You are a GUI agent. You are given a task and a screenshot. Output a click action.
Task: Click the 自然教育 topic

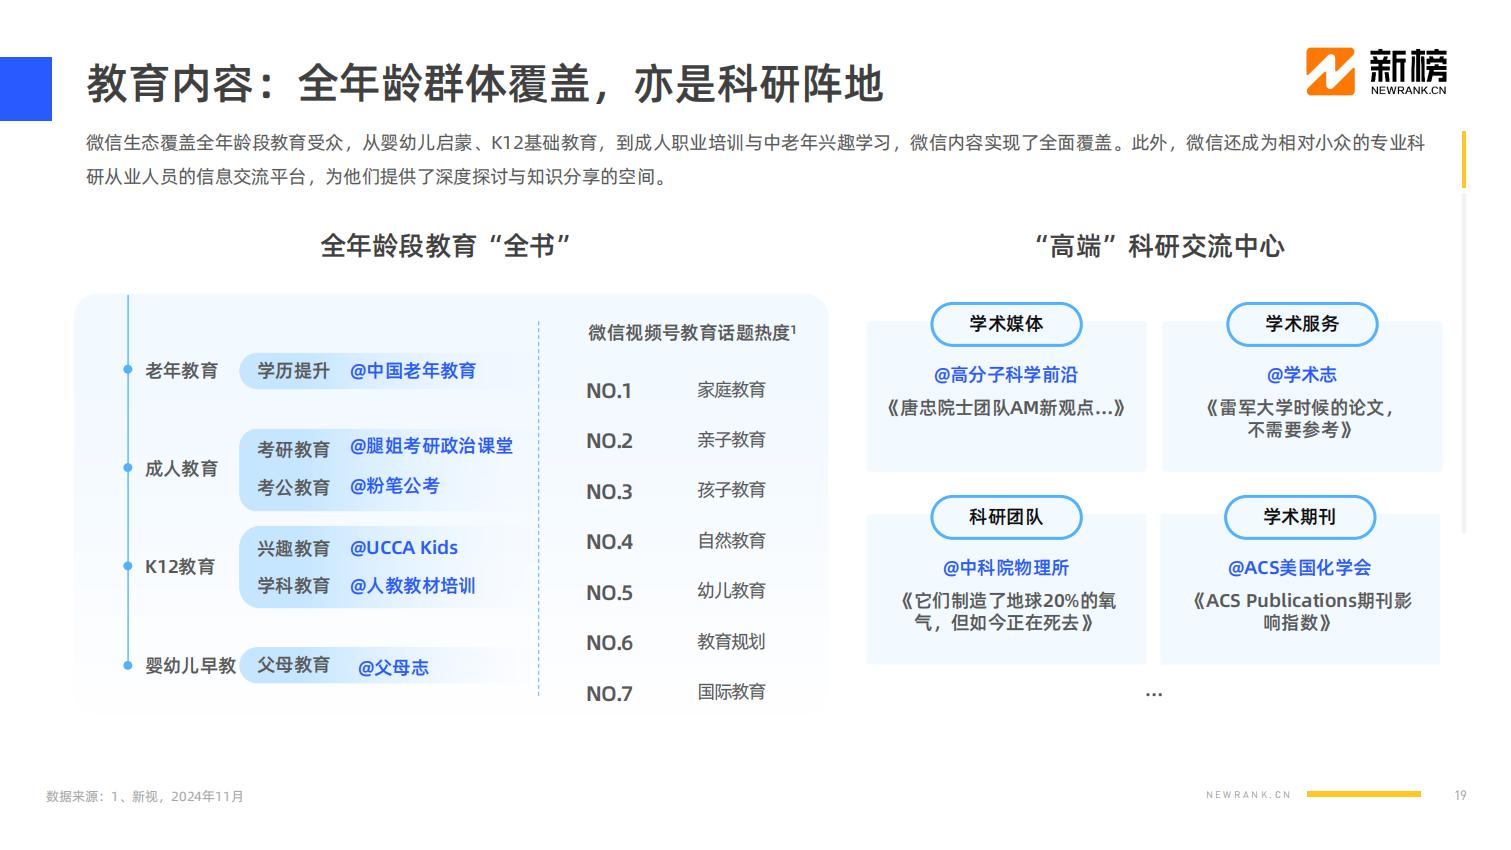[x=731, y=541]
